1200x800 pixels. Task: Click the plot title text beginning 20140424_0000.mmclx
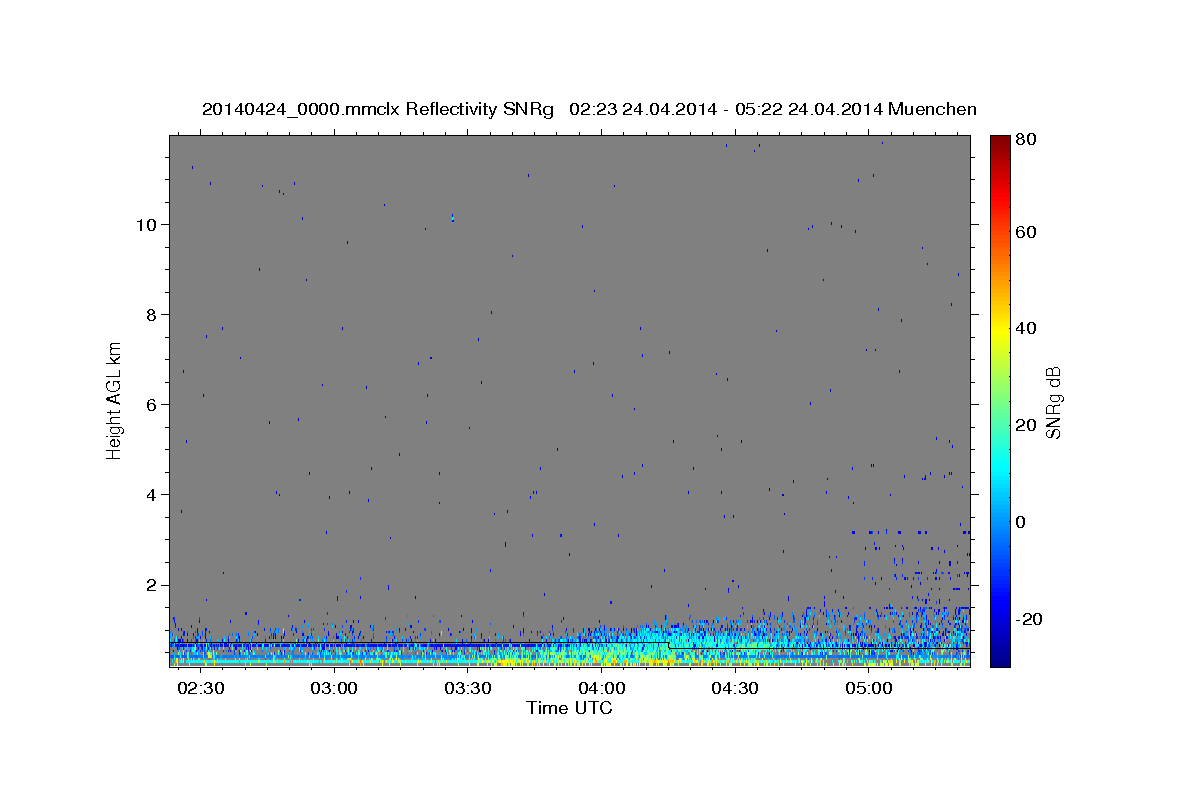[589, 109]
